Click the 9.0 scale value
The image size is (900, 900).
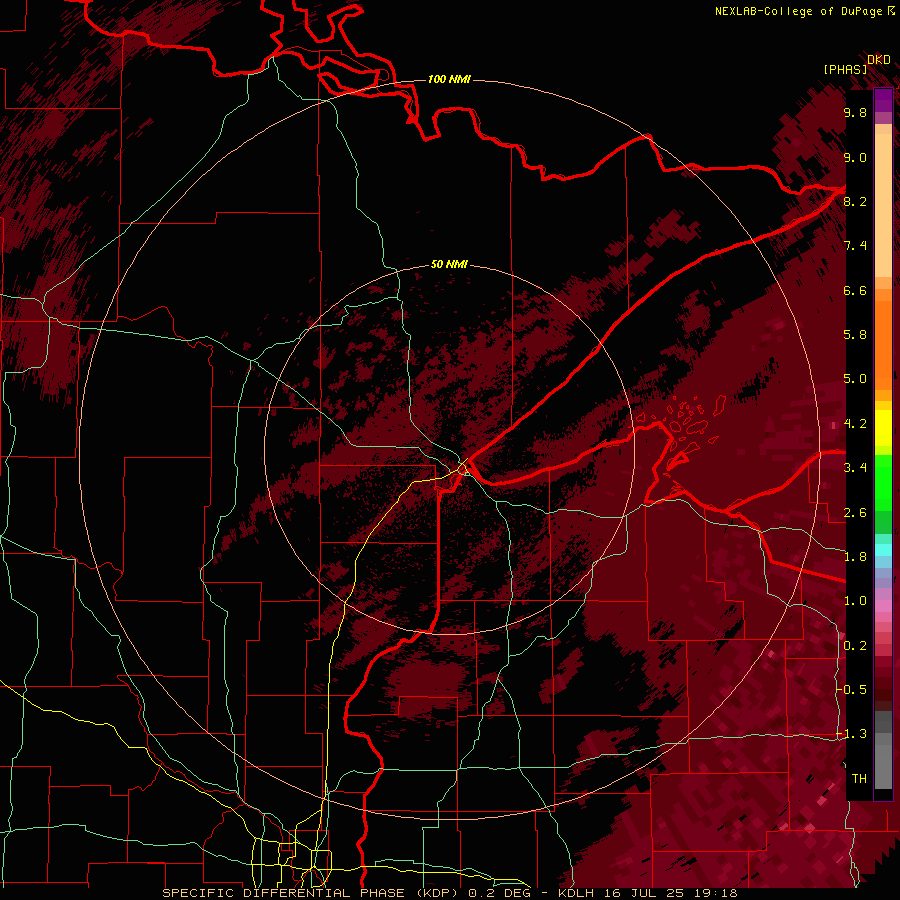tap(855, 157)
